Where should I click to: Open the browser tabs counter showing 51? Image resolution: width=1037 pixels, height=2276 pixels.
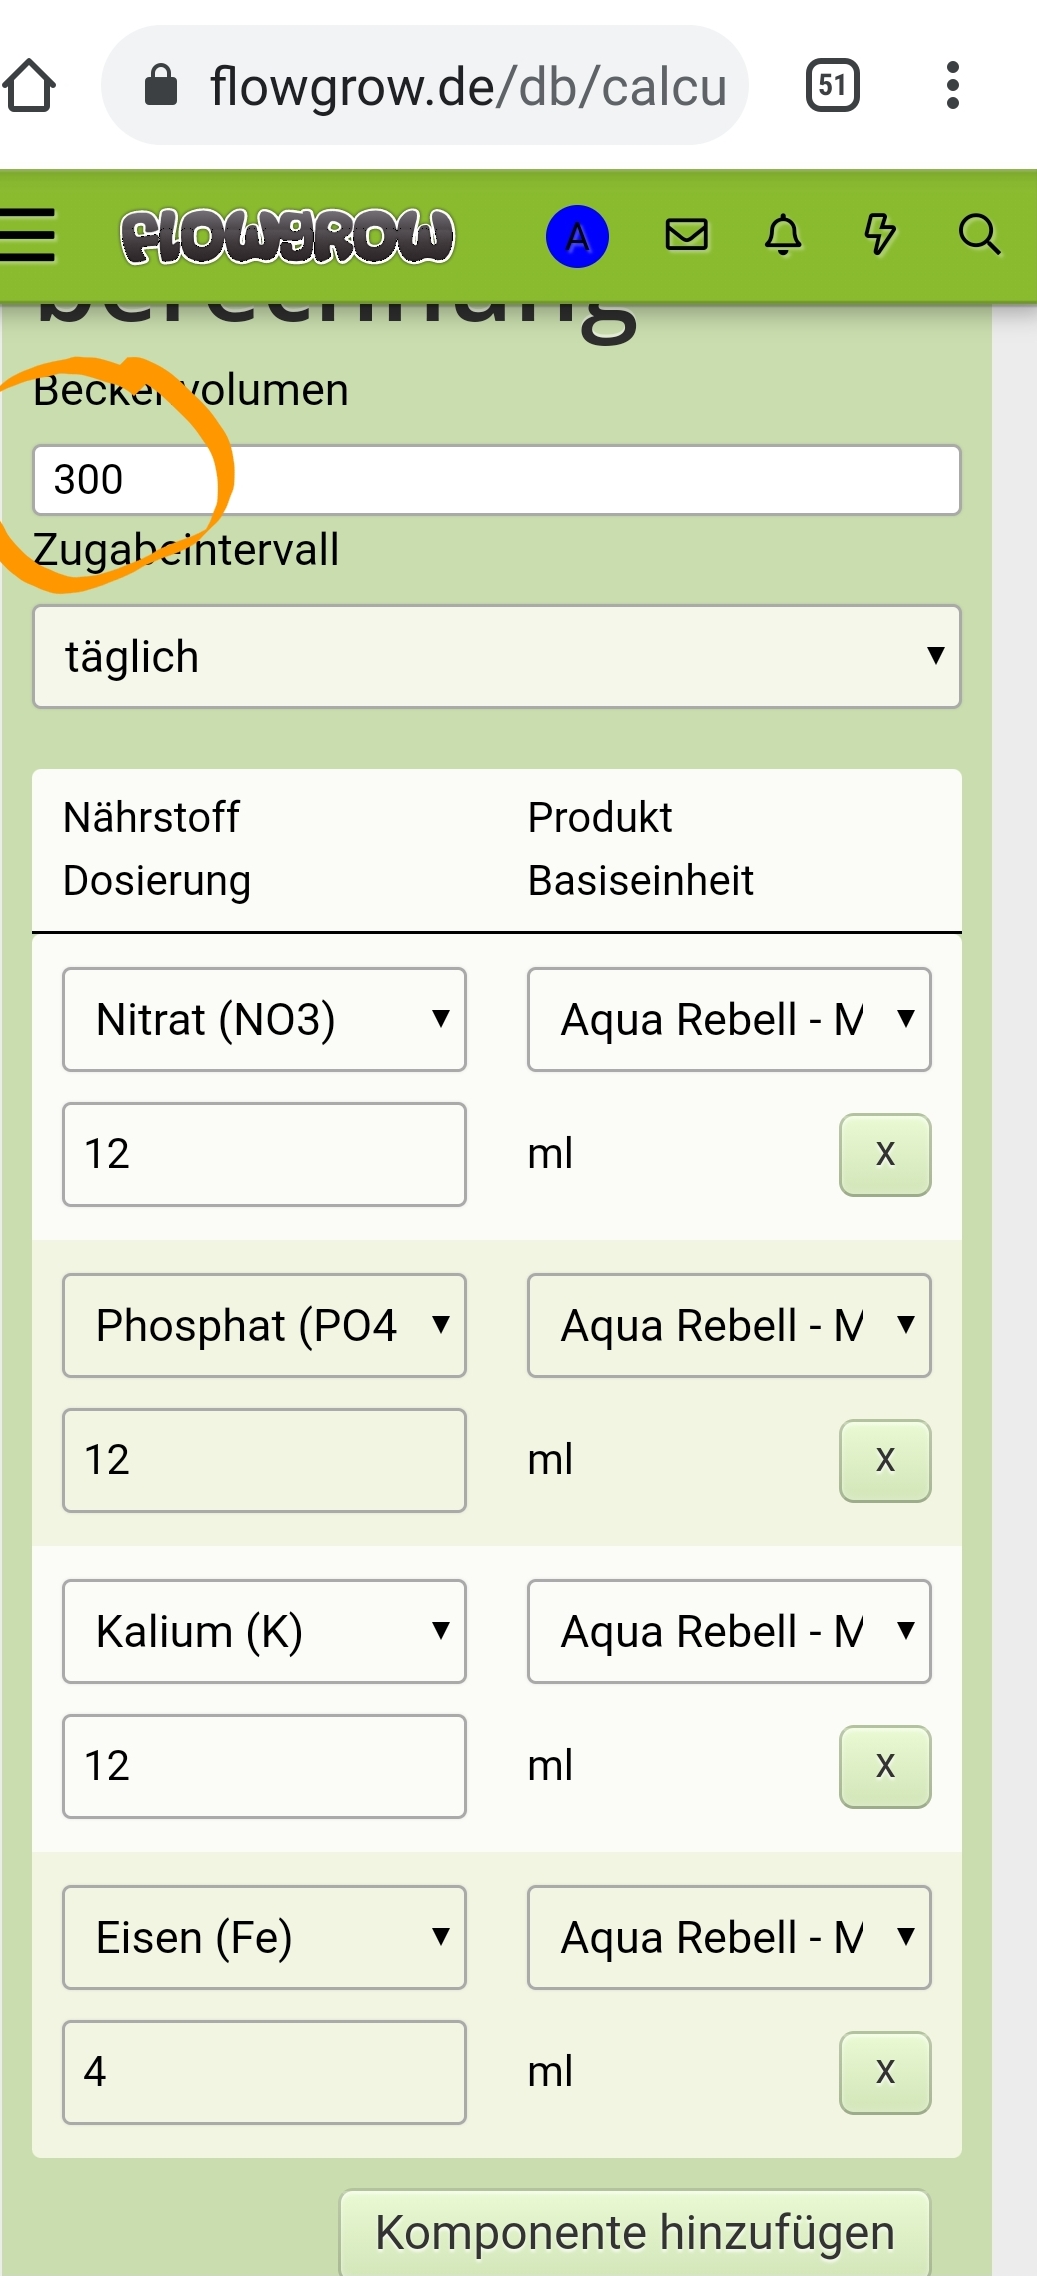(x=832, y=86)
